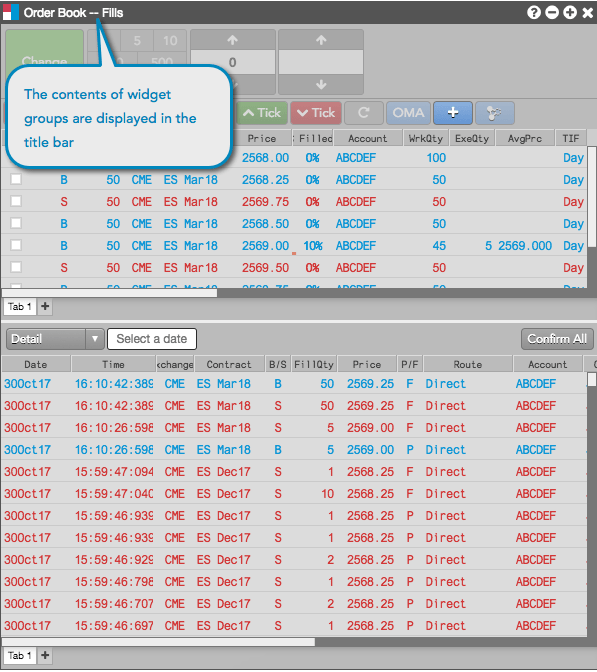
Task: Select Tab 1 in the Order Book panel
Action: tap(20, 306)
